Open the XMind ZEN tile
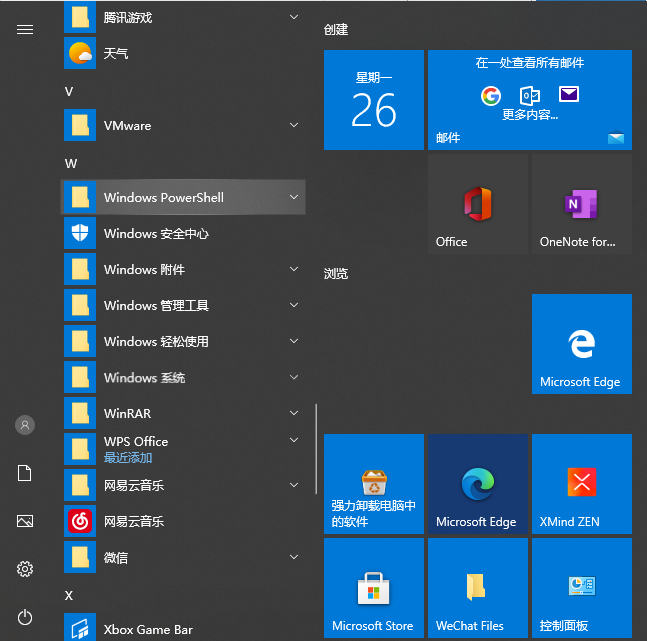 click(x=581, y=485)
